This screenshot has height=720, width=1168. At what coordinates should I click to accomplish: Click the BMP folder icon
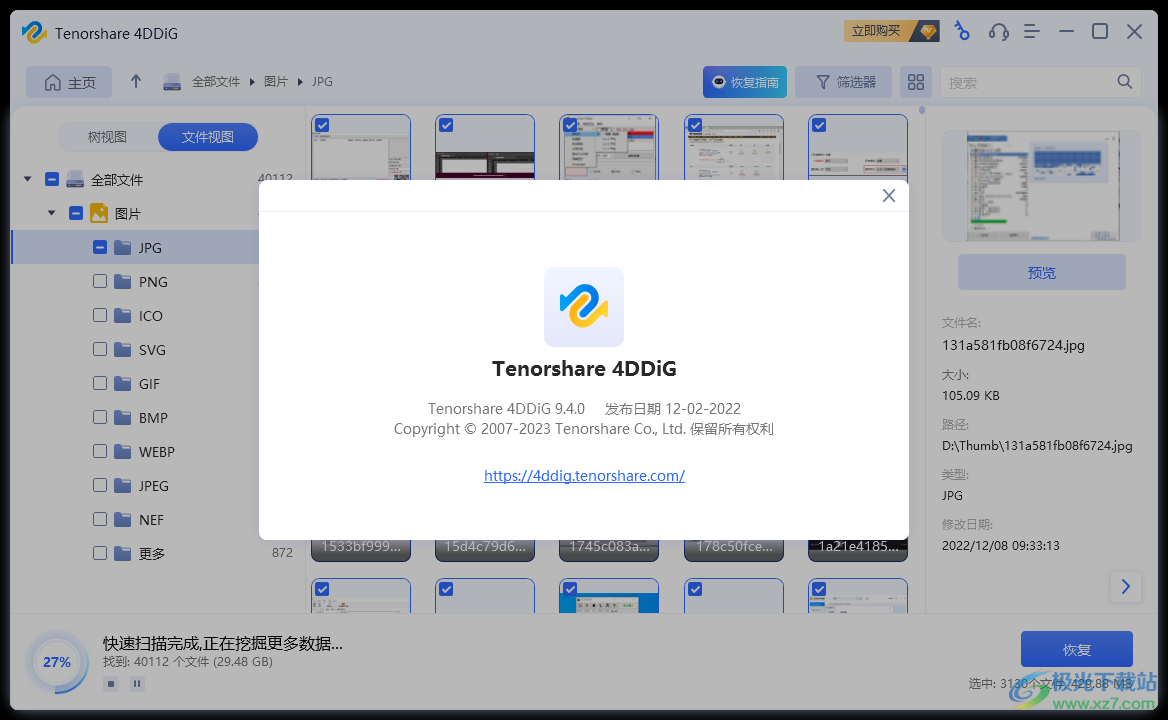[123, 418]
